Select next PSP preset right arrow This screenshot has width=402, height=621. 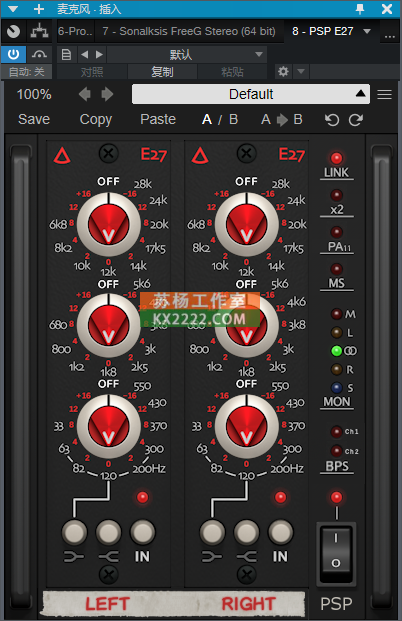tap(107, 94)
